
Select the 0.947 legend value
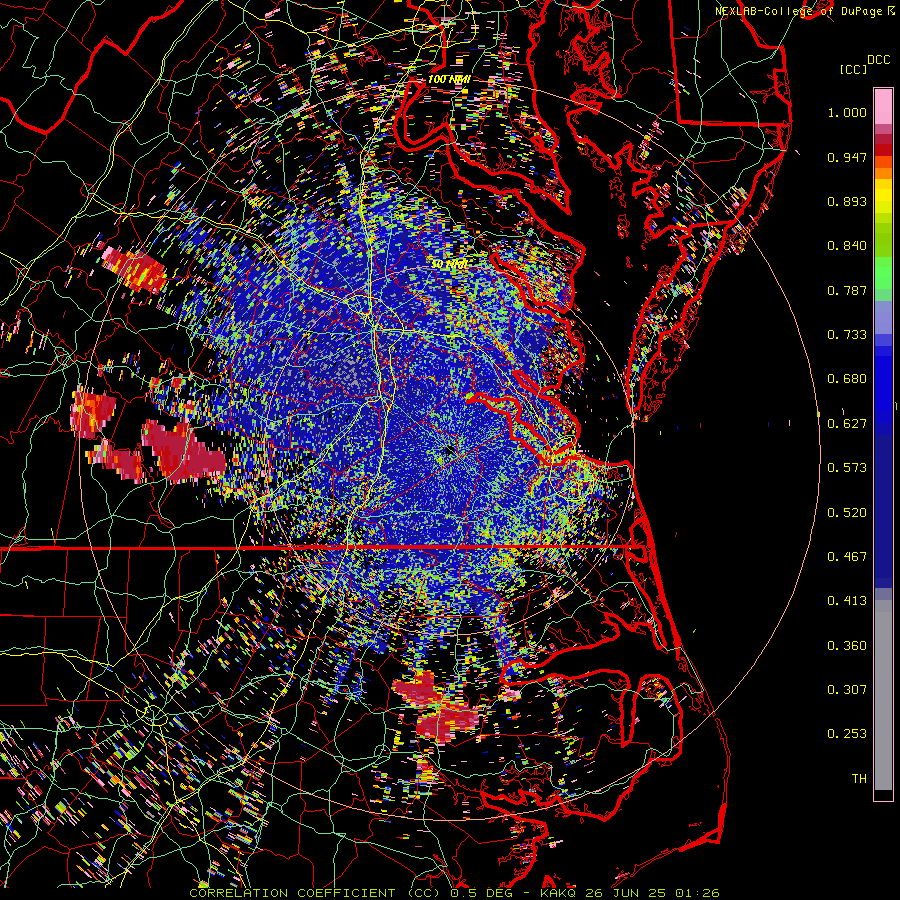tap(847, 157)
